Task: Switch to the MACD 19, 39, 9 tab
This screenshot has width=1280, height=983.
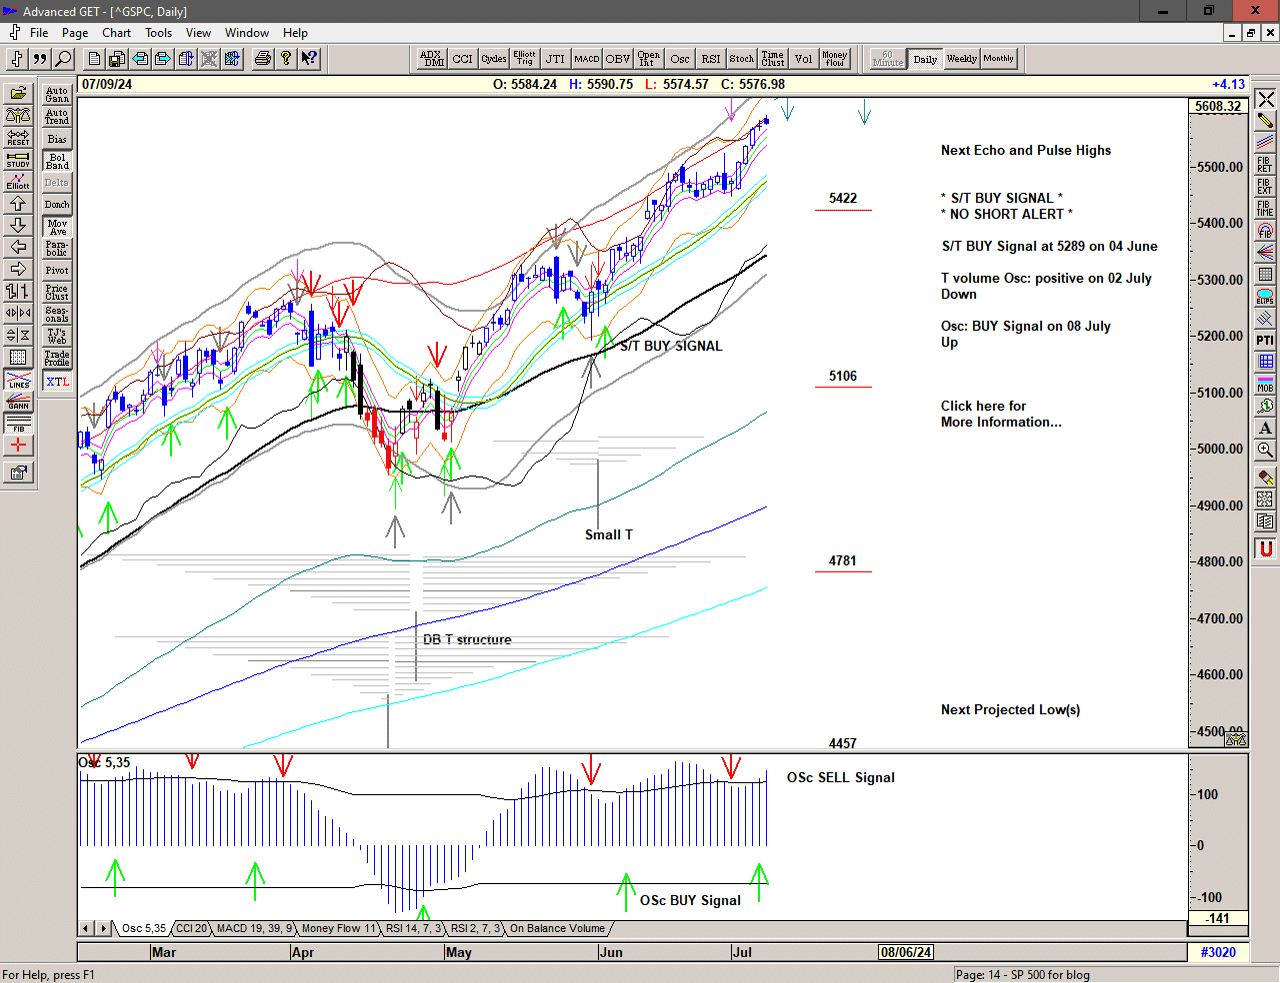Action: pyautogui.click(x=254, y=929)
